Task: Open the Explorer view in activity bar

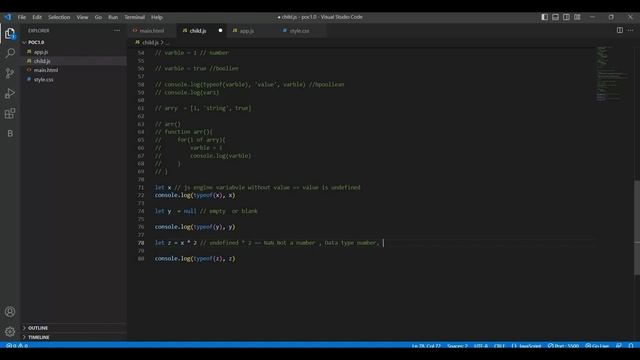Action: (10, 33)
